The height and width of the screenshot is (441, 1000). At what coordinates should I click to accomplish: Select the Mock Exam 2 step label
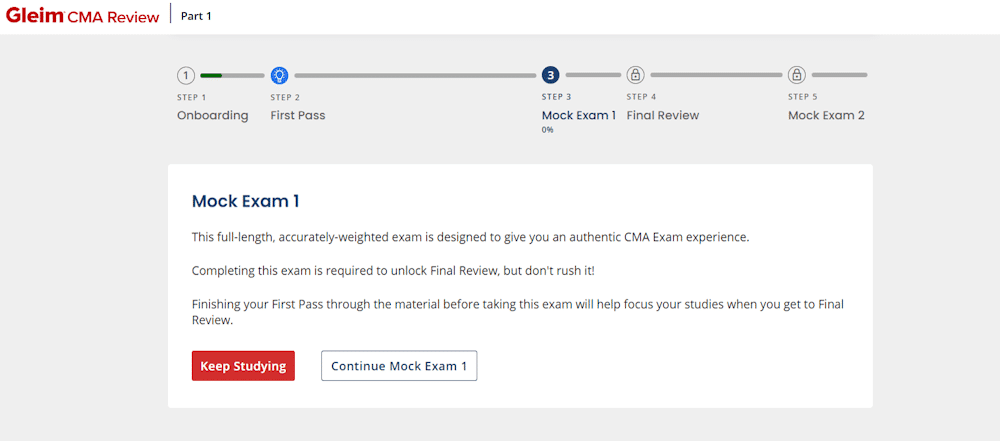pos(826,116)
